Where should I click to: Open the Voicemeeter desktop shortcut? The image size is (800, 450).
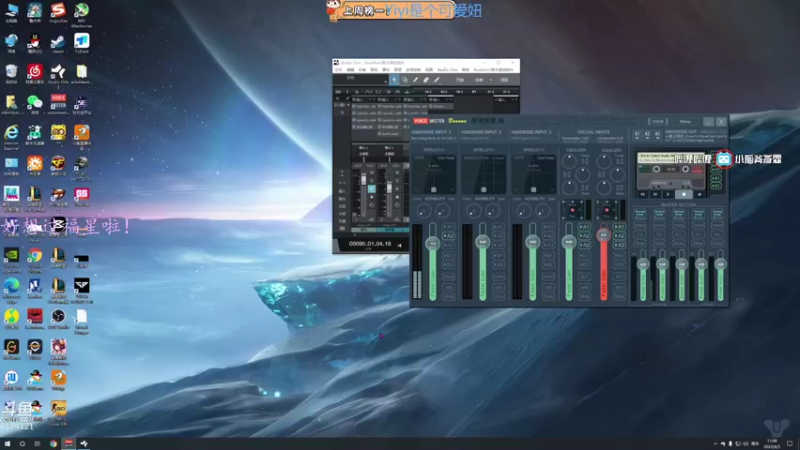coord(58,105)
